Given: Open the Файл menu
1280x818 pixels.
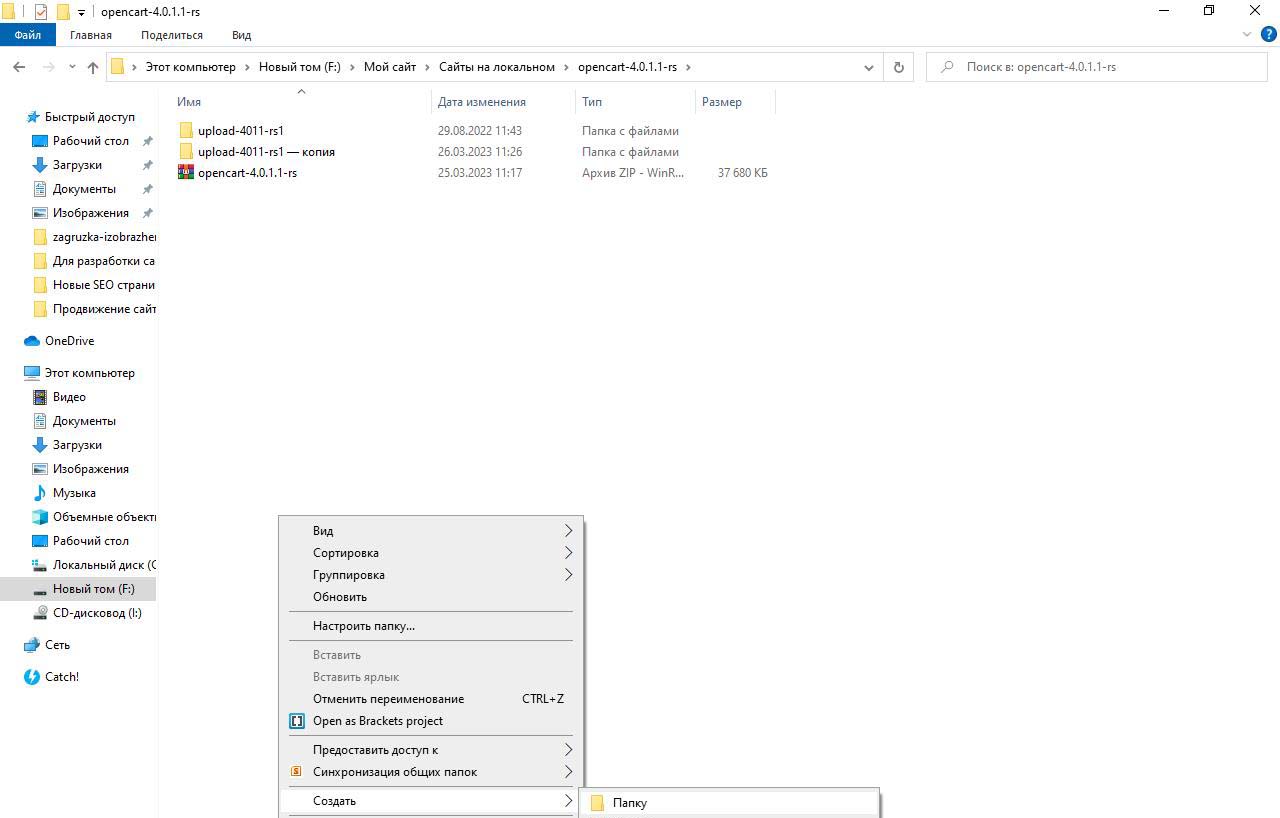Looking at the screenshot, I should 27,35.
